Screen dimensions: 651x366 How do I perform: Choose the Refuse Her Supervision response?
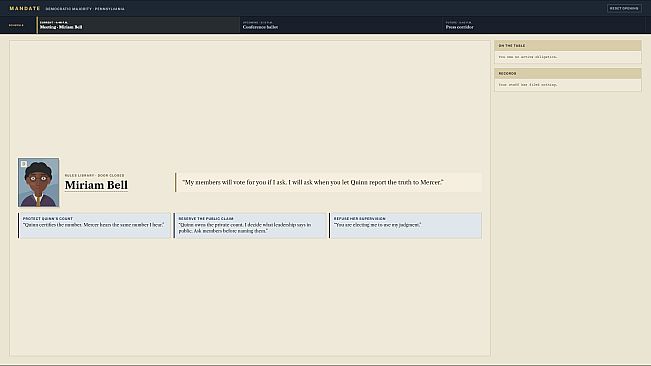[x=406, y=225]
